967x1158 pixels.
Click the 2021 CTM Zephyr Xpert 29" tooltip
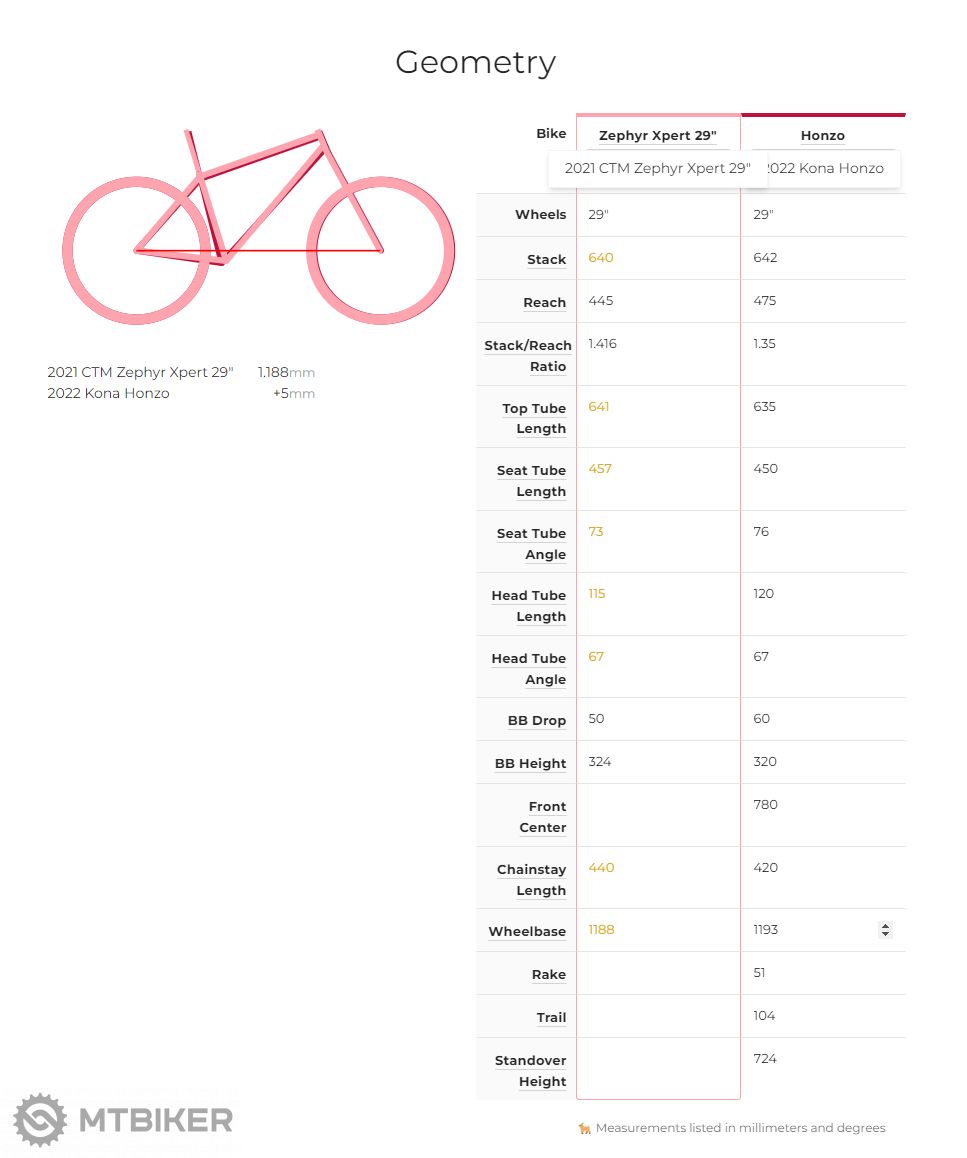point(657,168)
